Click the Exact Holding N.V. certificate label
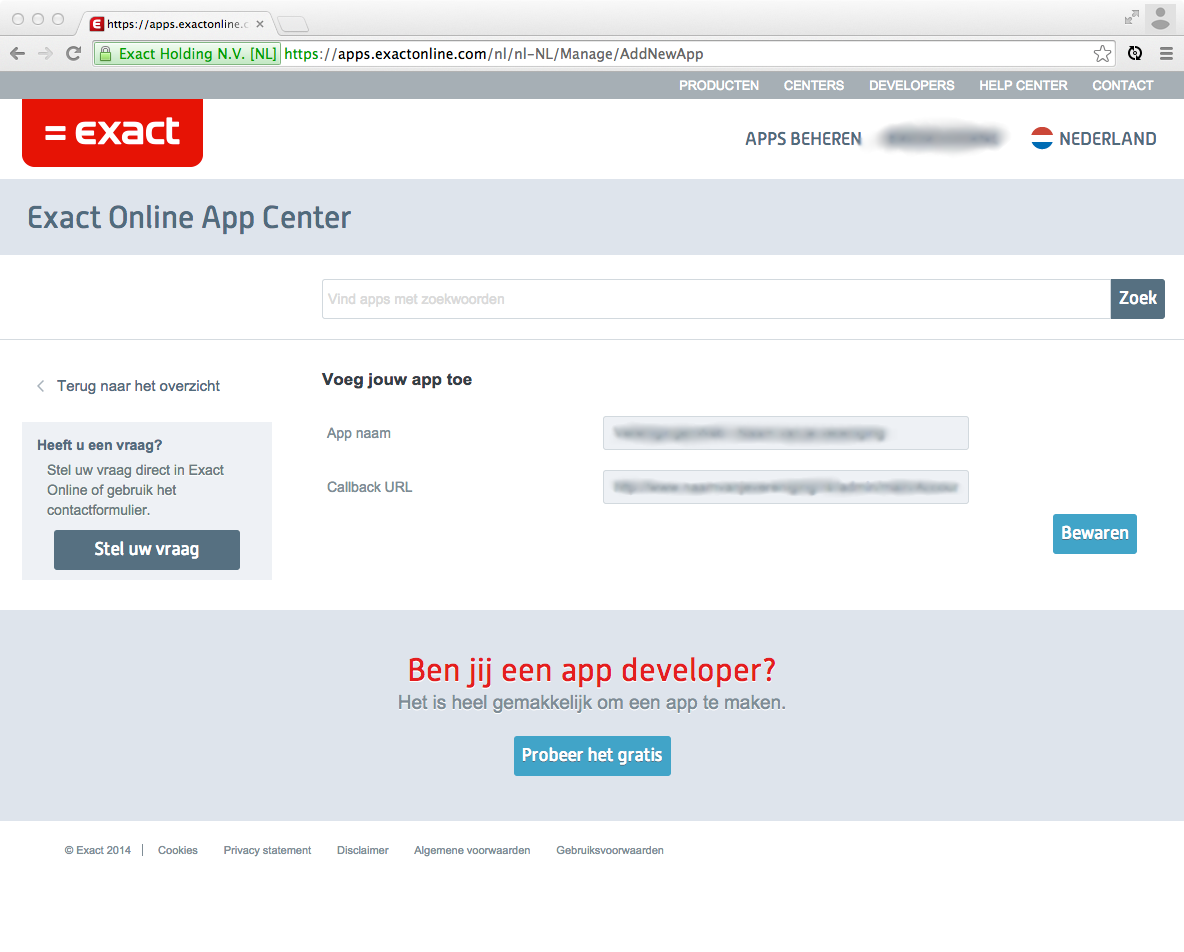This screenshot has height=952, width=1184. (x=197, y=54)
